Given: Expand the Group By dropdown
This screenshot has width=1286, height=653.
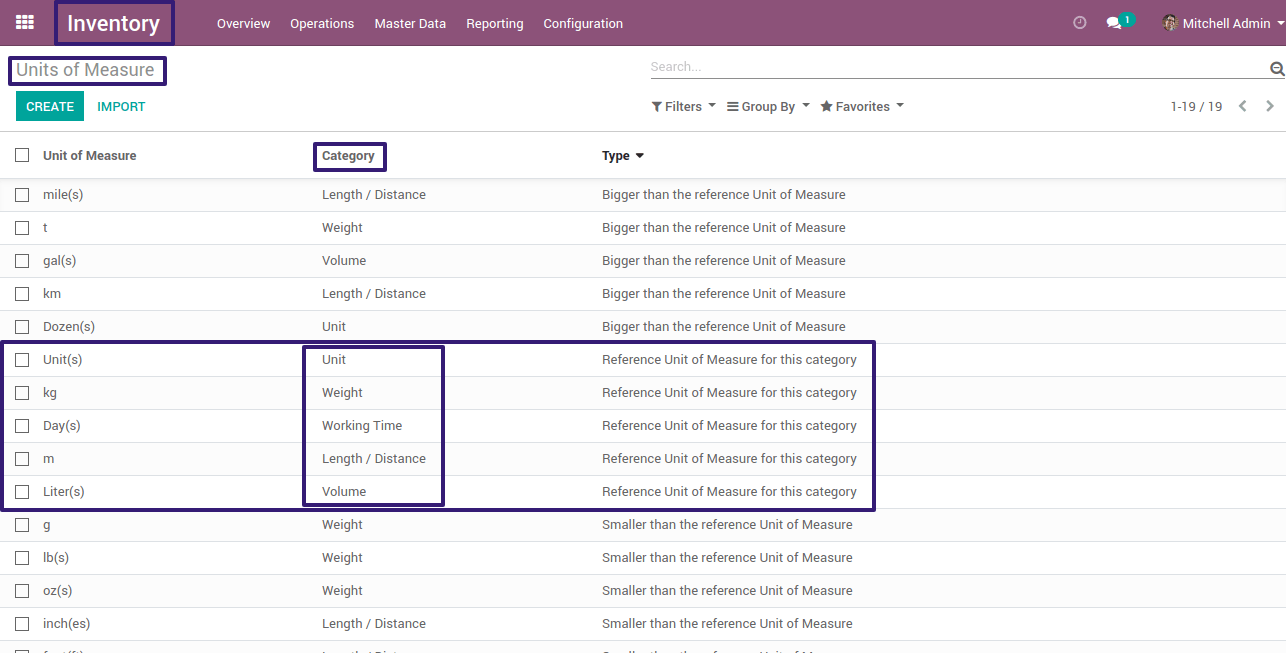Looking at the screenshot, I should pyautogui.click(x=768, y=106).
